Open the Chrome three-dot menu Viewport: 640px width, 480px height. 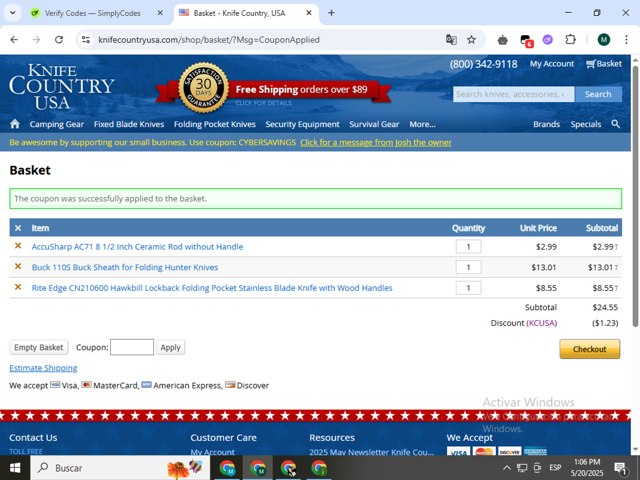coord(626,40)
